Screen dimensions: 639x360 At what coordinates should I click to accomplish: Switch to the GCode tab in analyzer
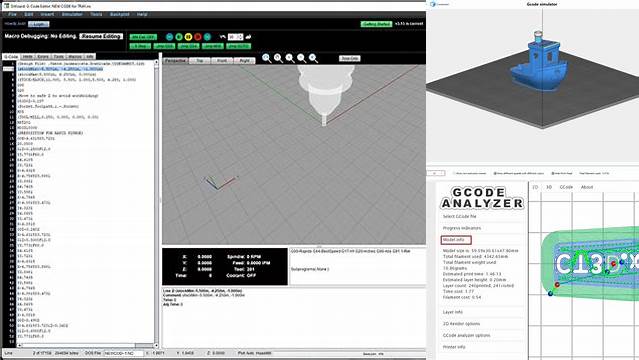click(x=566, y=187)
